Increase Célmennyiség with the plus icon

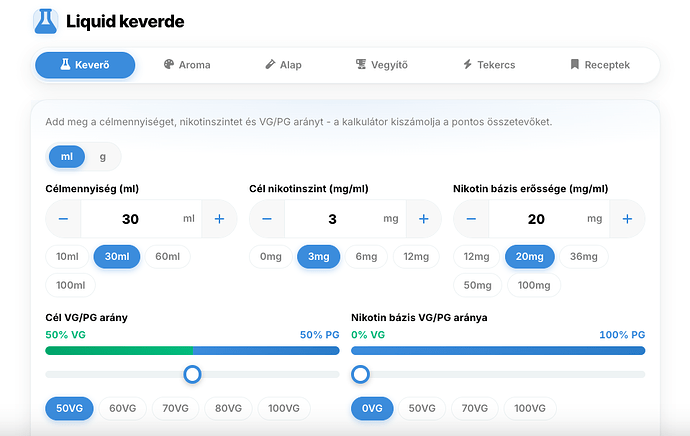[219, 219]
